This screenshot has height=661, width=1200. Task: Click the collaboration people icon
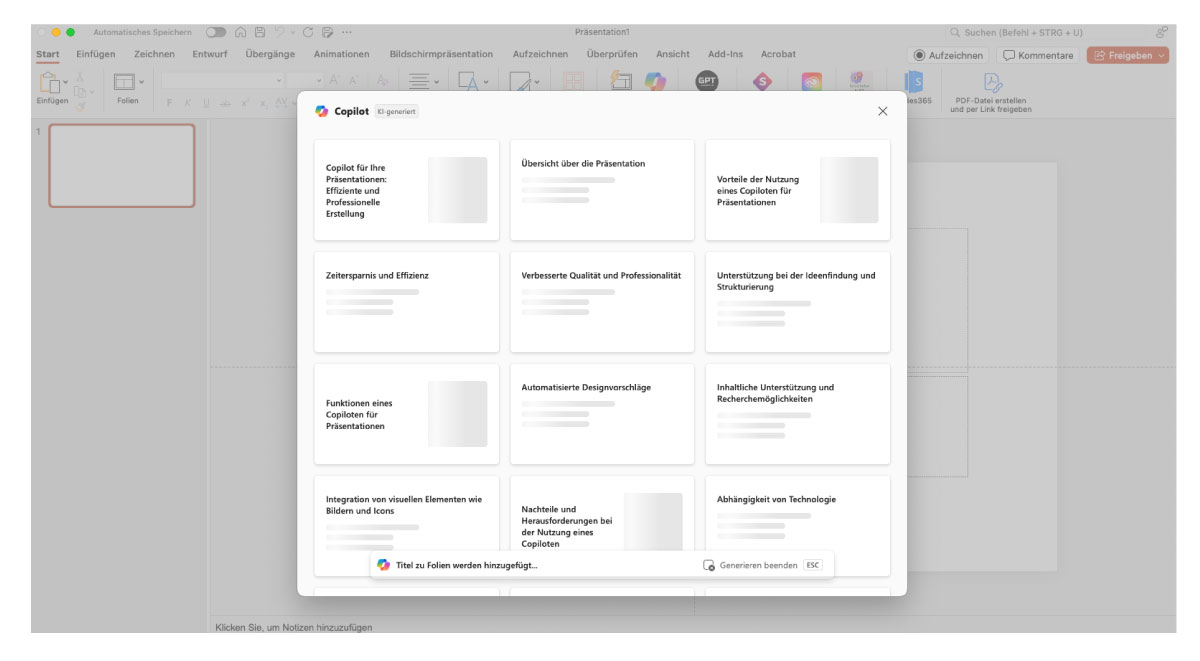coord(1161,32)
